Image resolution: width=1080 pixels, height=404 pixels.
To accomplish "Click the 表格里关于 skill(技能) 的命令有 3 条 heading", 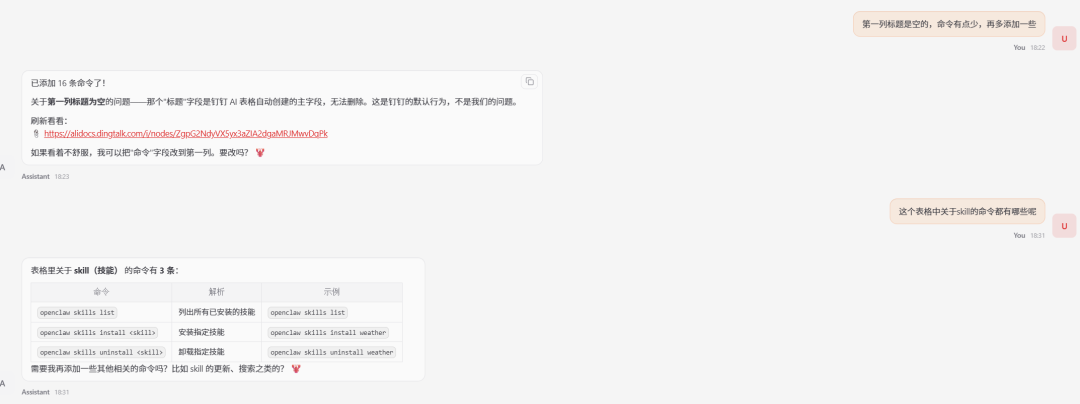I will 105,270.
